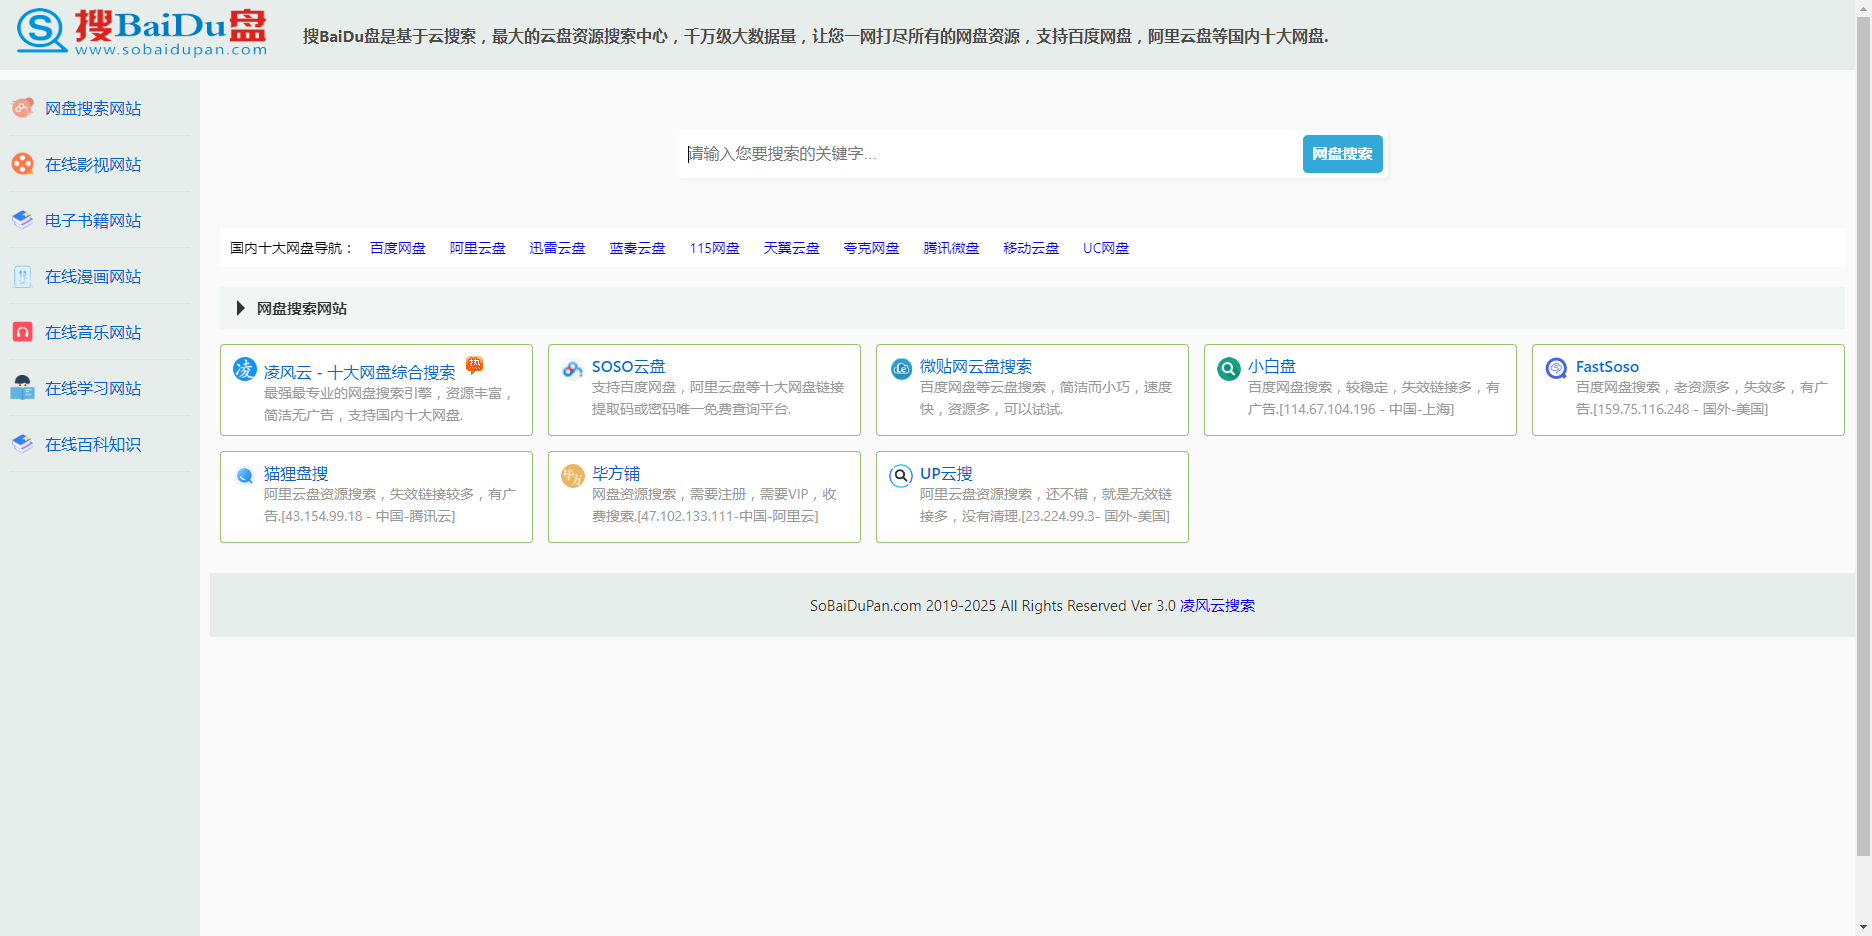Screen dimensions: 1872x936
Task: Open the FastSoso title link
Action: pos(1608,367)
